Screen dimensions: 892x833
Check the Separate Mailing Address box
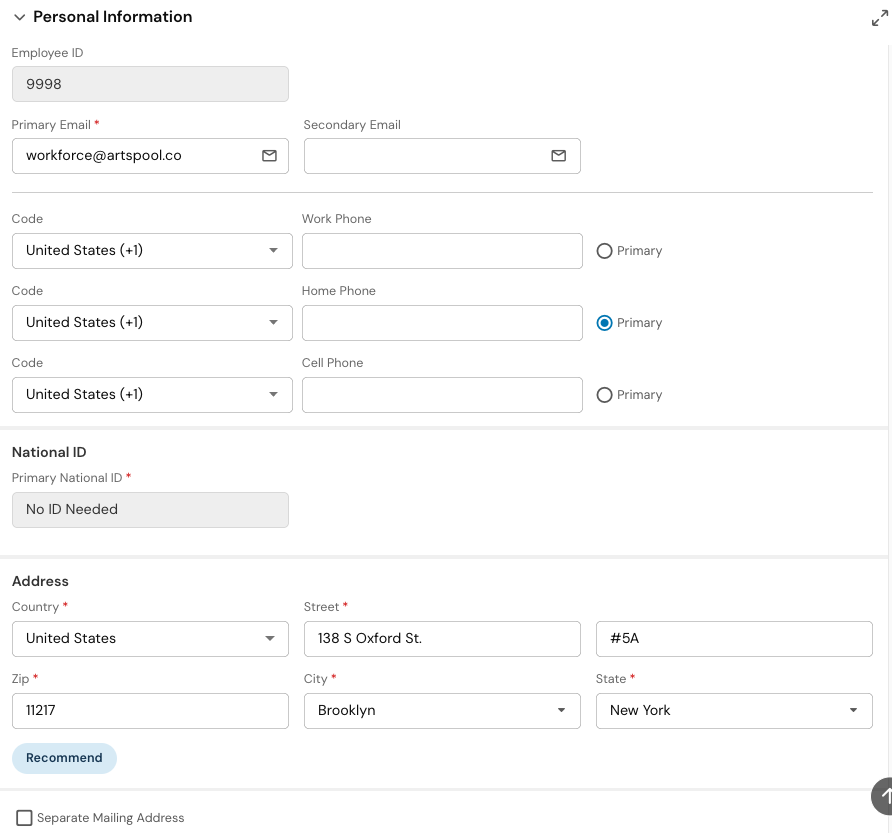[x=25, y=818]
